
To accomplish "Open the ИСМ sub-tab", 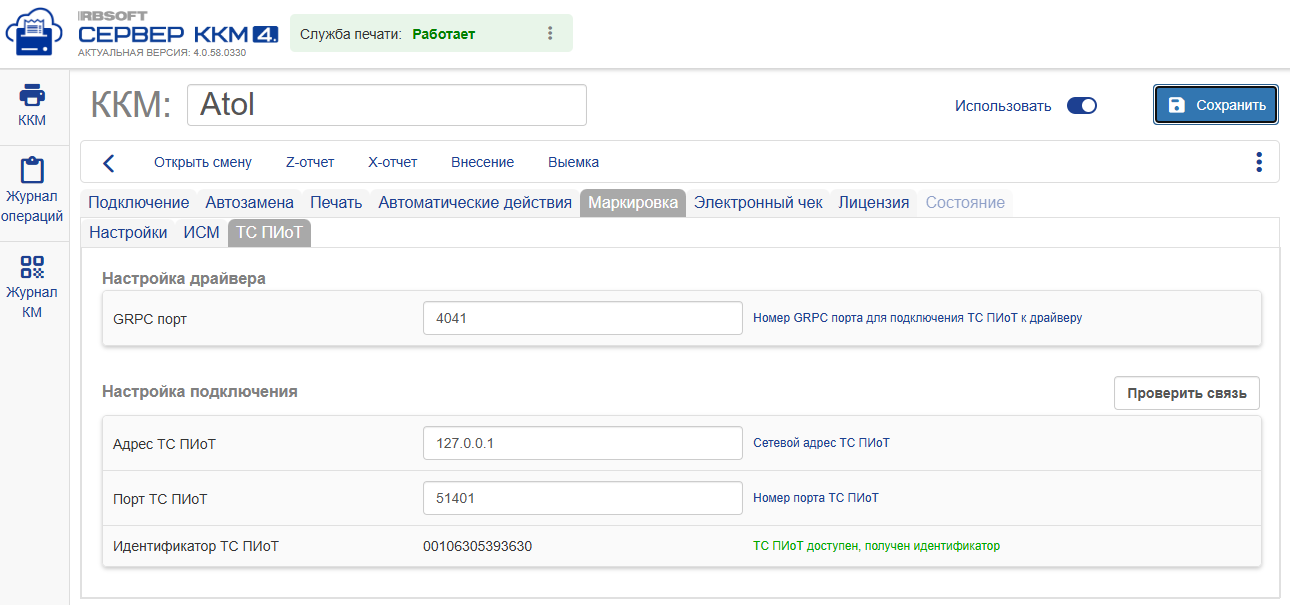I will 201,233.
